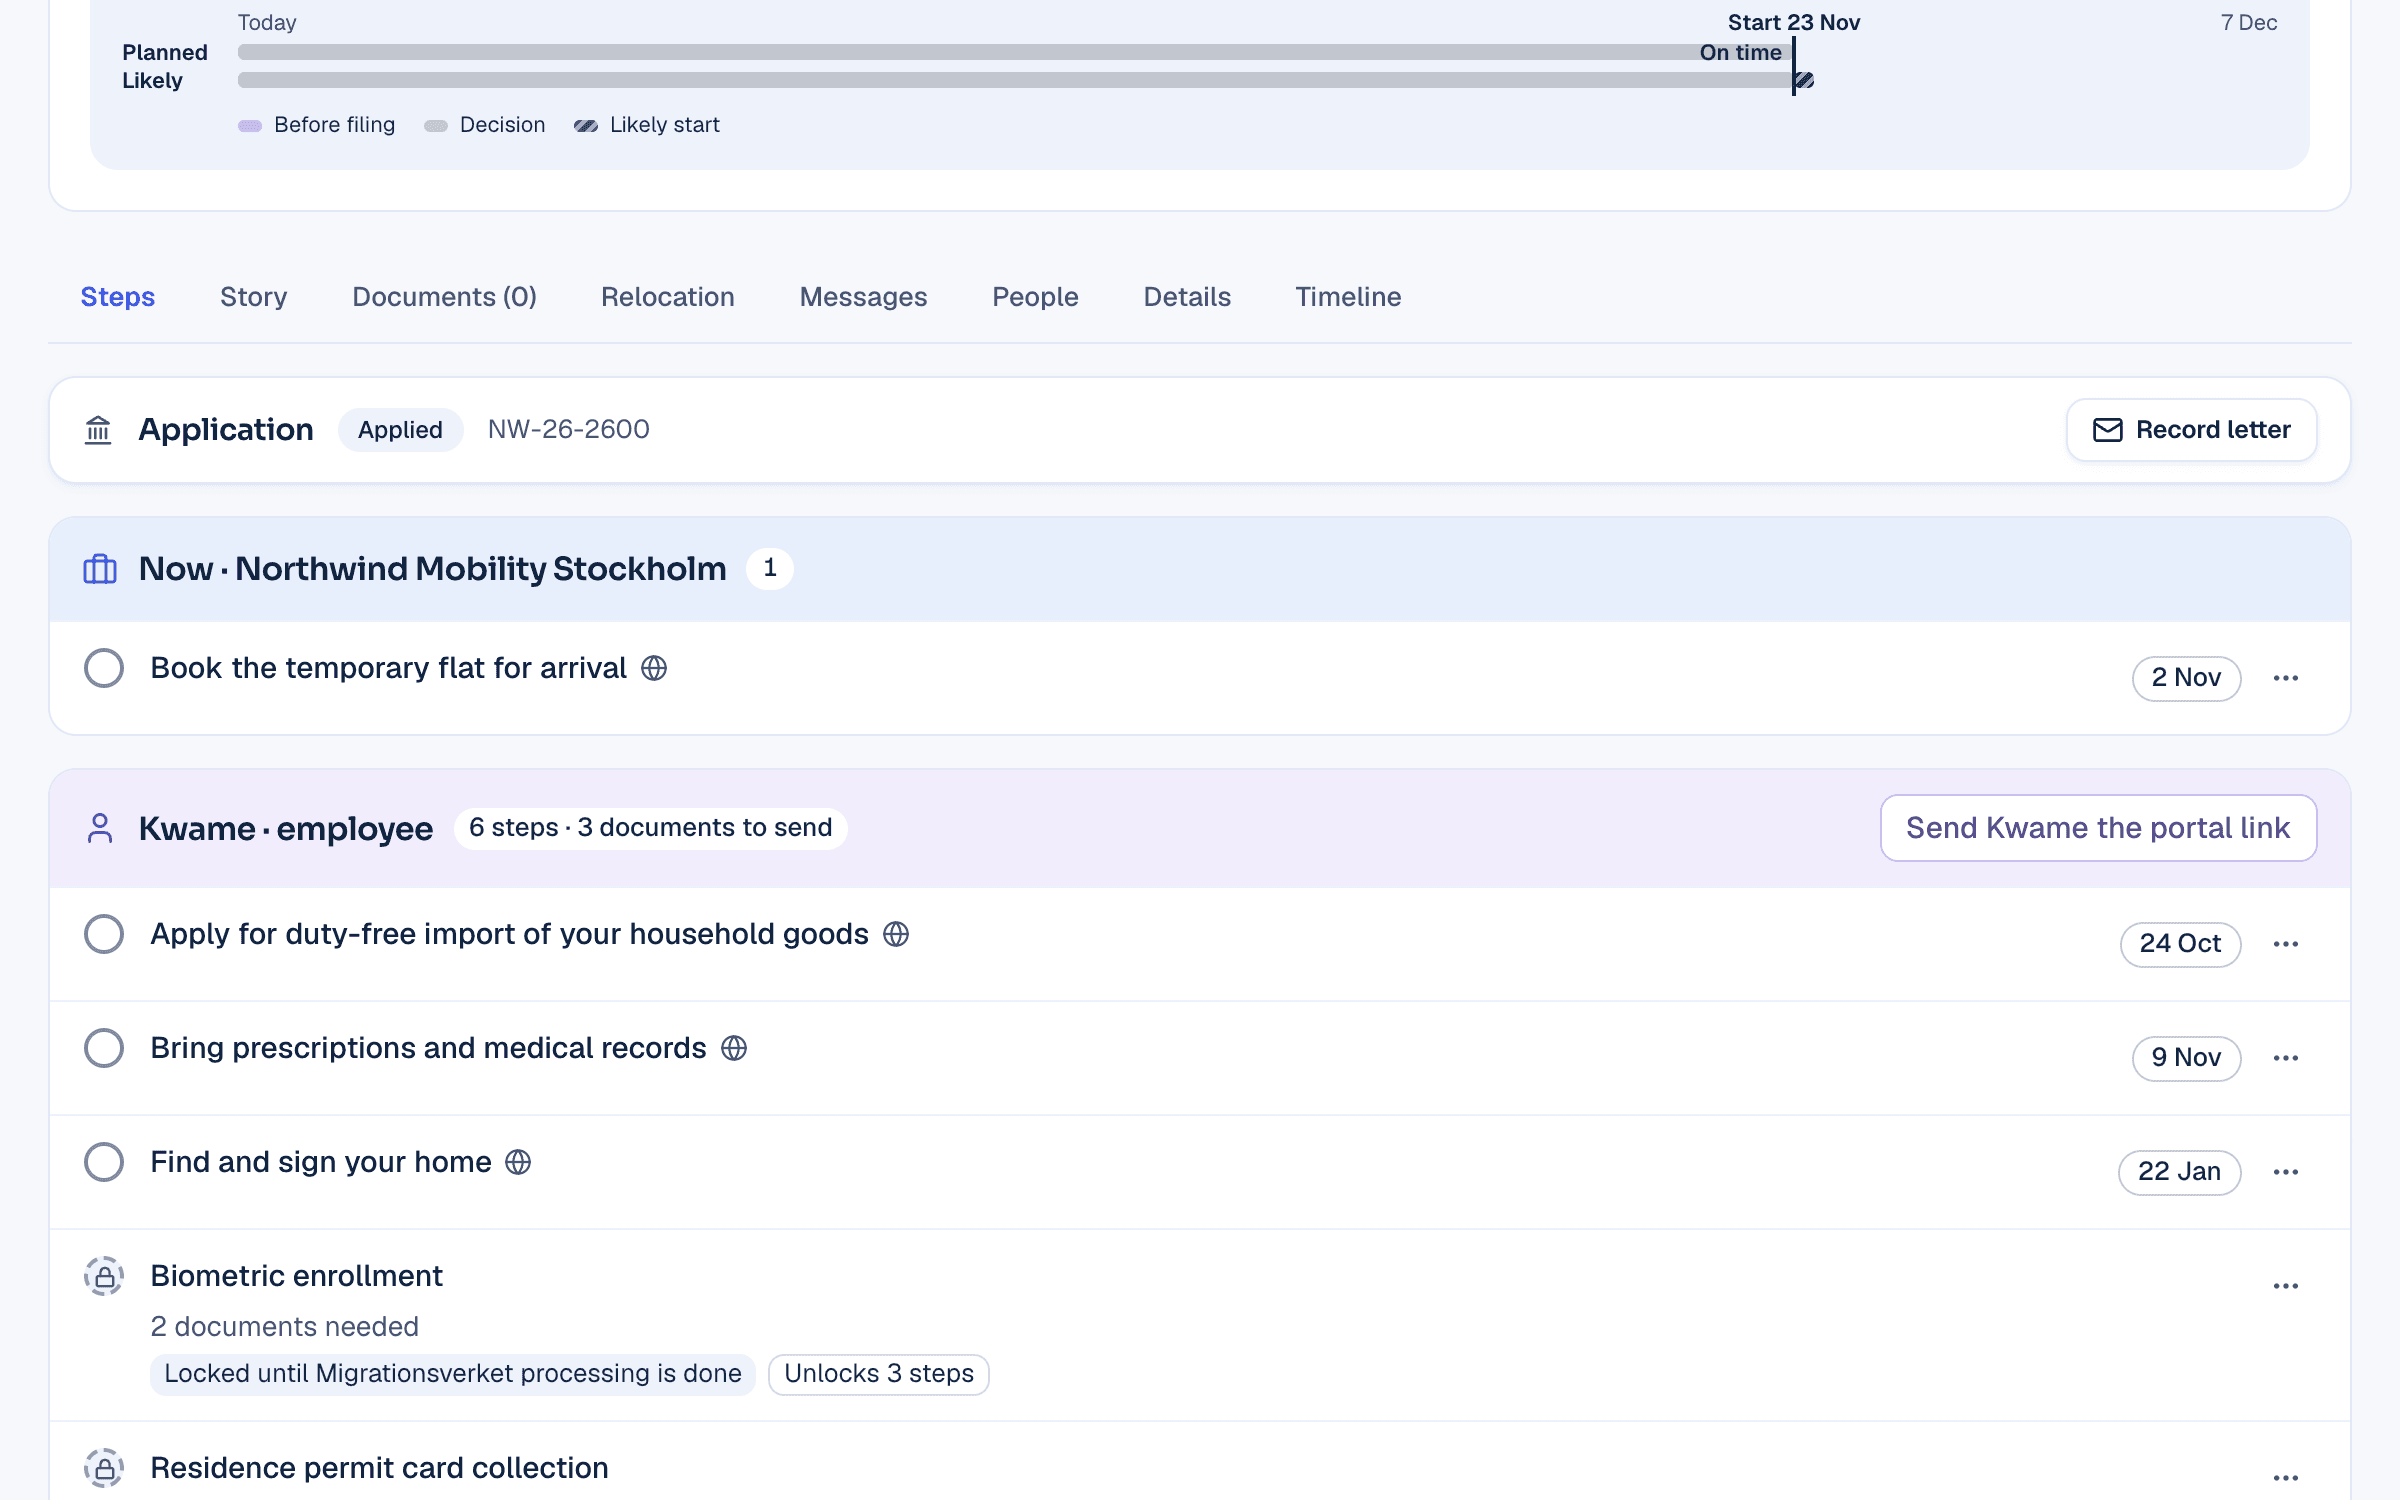Image resolution: width=2400 pixels, height=1500 pixels.
Task: Switch to the Timeline tab
Action: tap(1348, 297)
